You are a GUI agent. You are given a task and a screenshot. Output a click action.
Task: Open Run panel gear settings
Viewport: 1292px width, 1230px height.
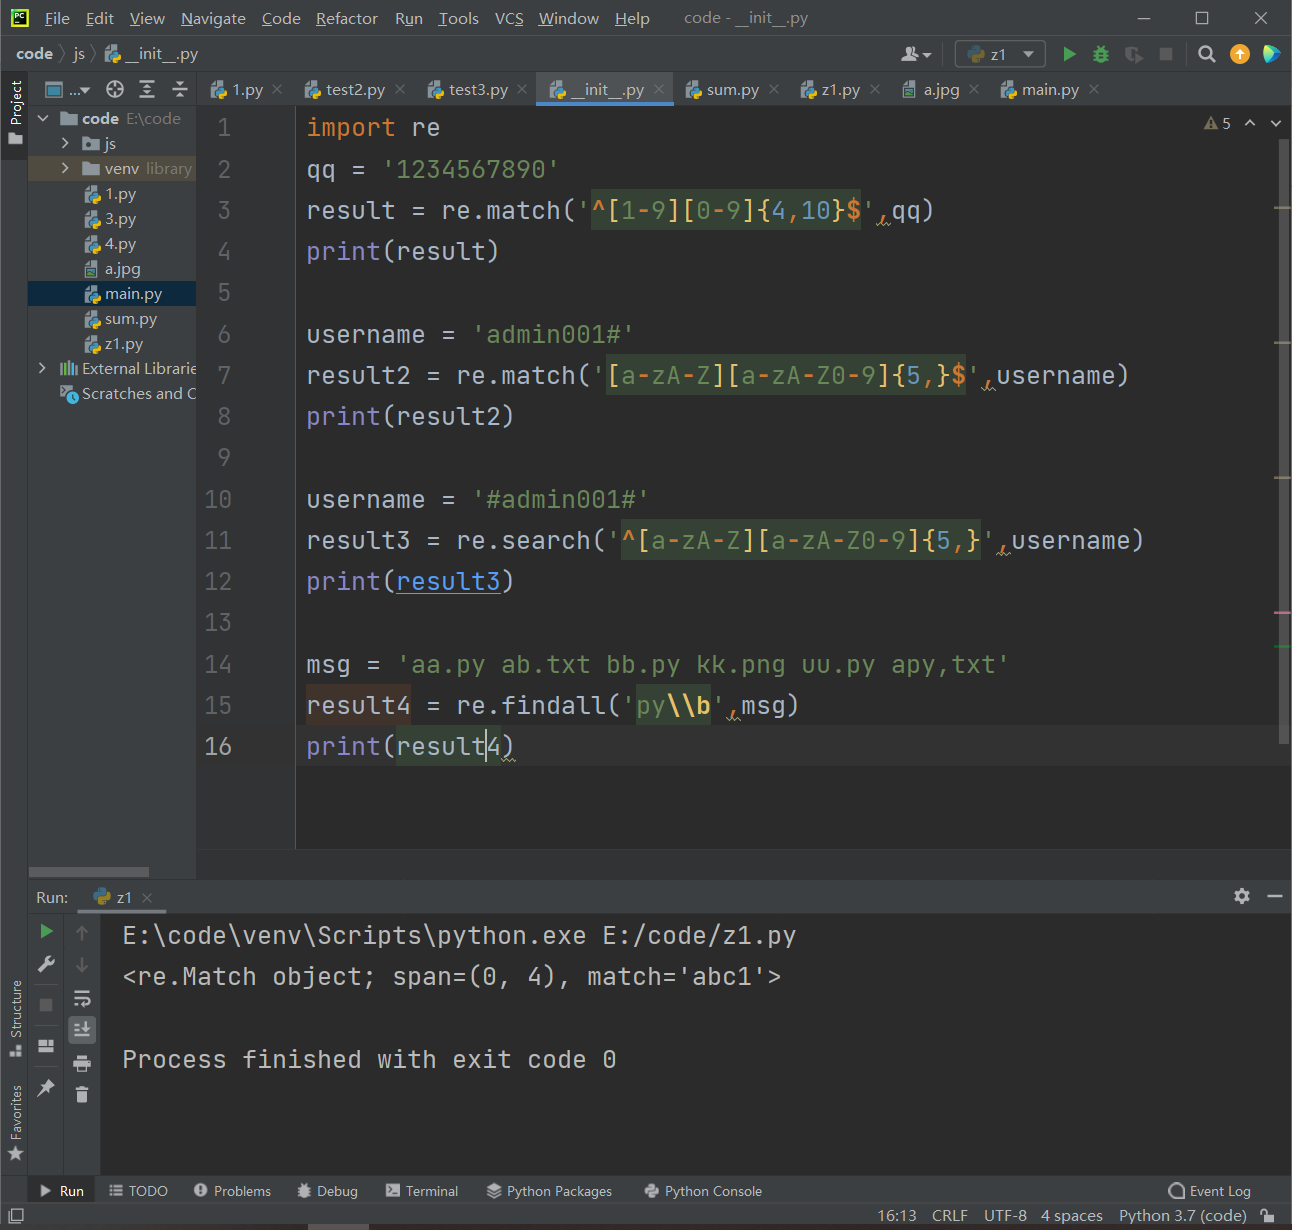click(x=1242, y=896)
